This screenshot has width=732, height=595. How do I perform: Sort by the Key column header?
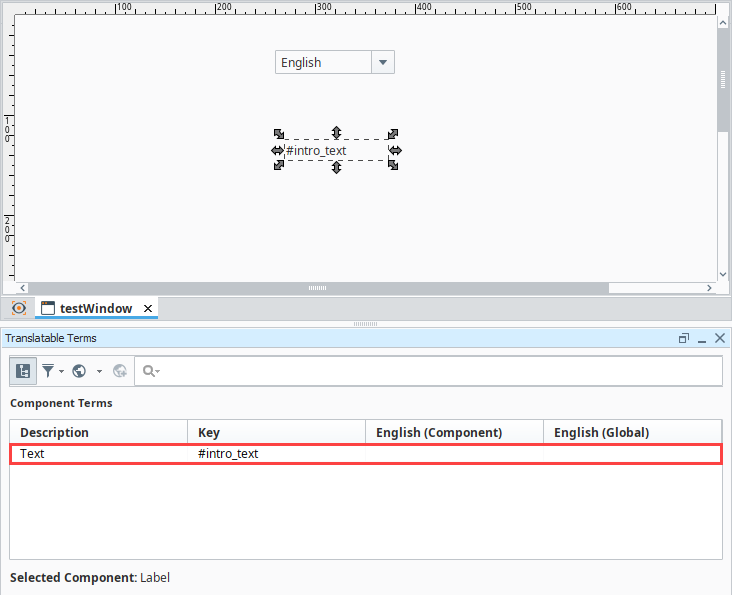coord(276,432)
